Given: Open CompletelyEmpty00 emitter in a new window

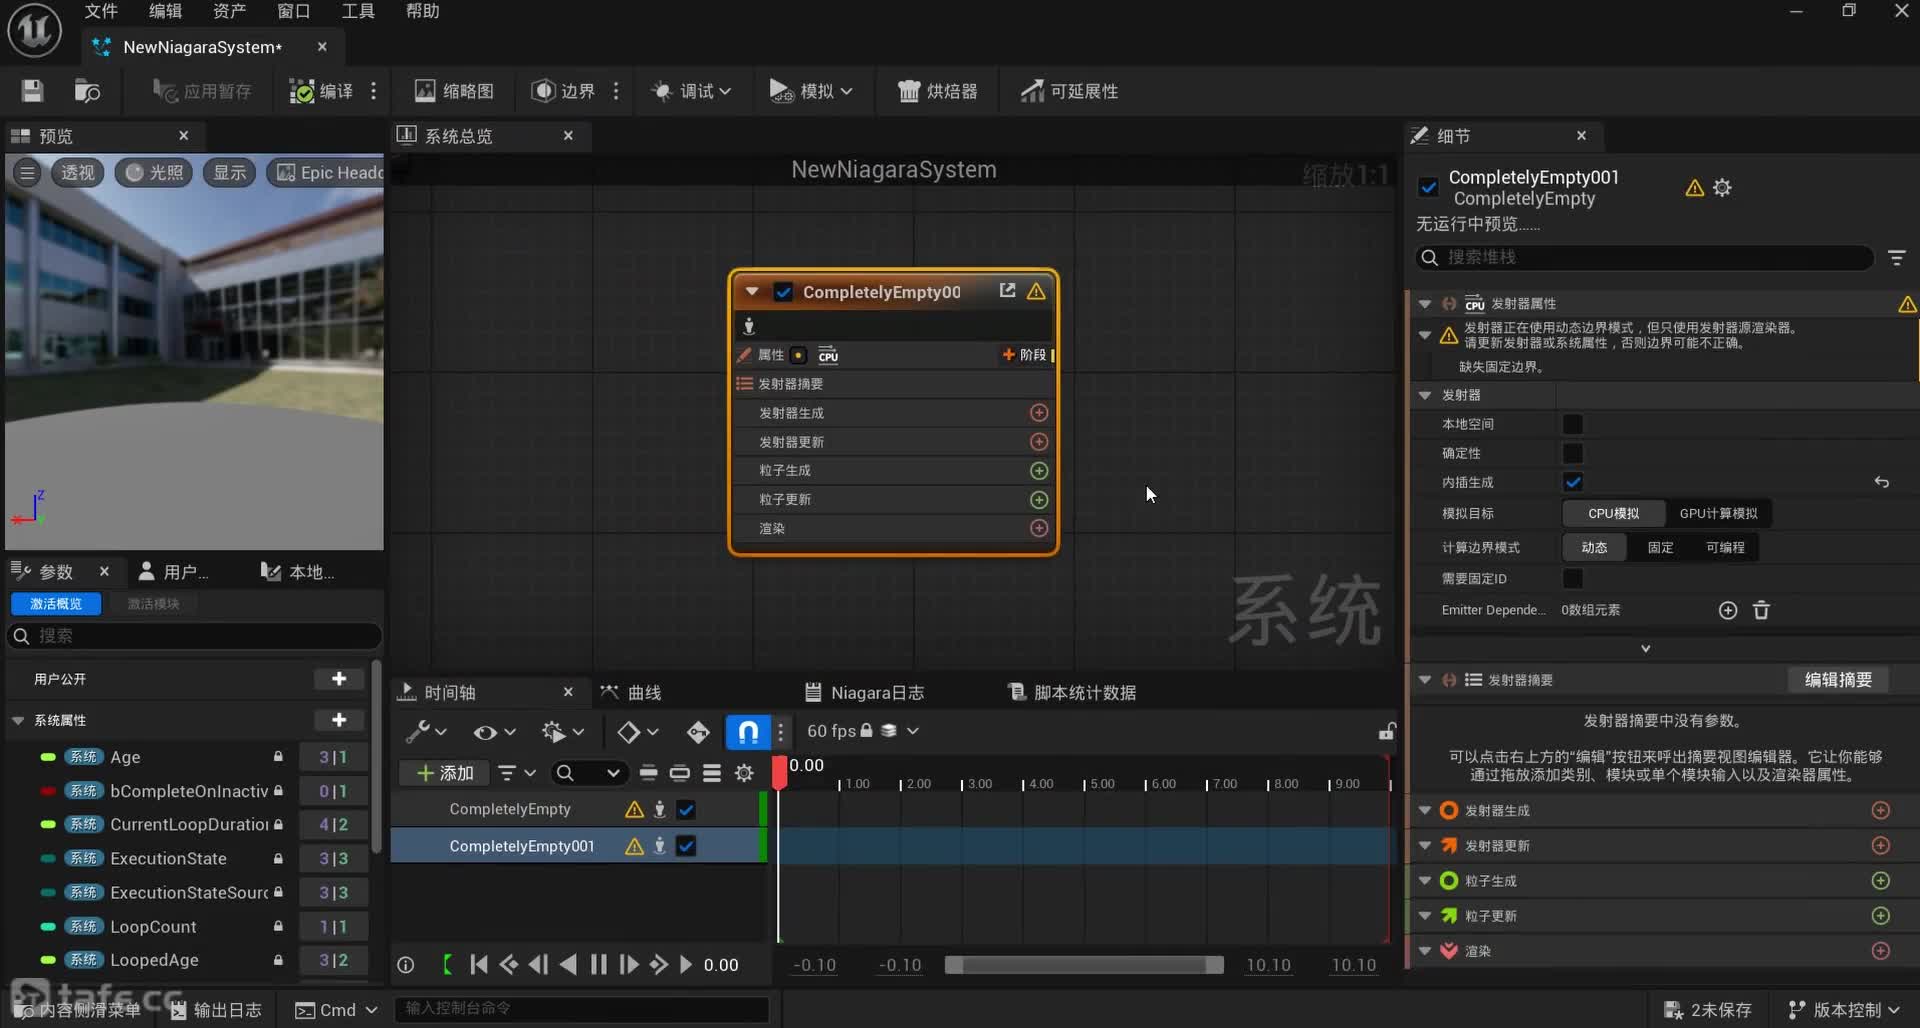Looking at the screenshot, I should tap(1007, 291).
